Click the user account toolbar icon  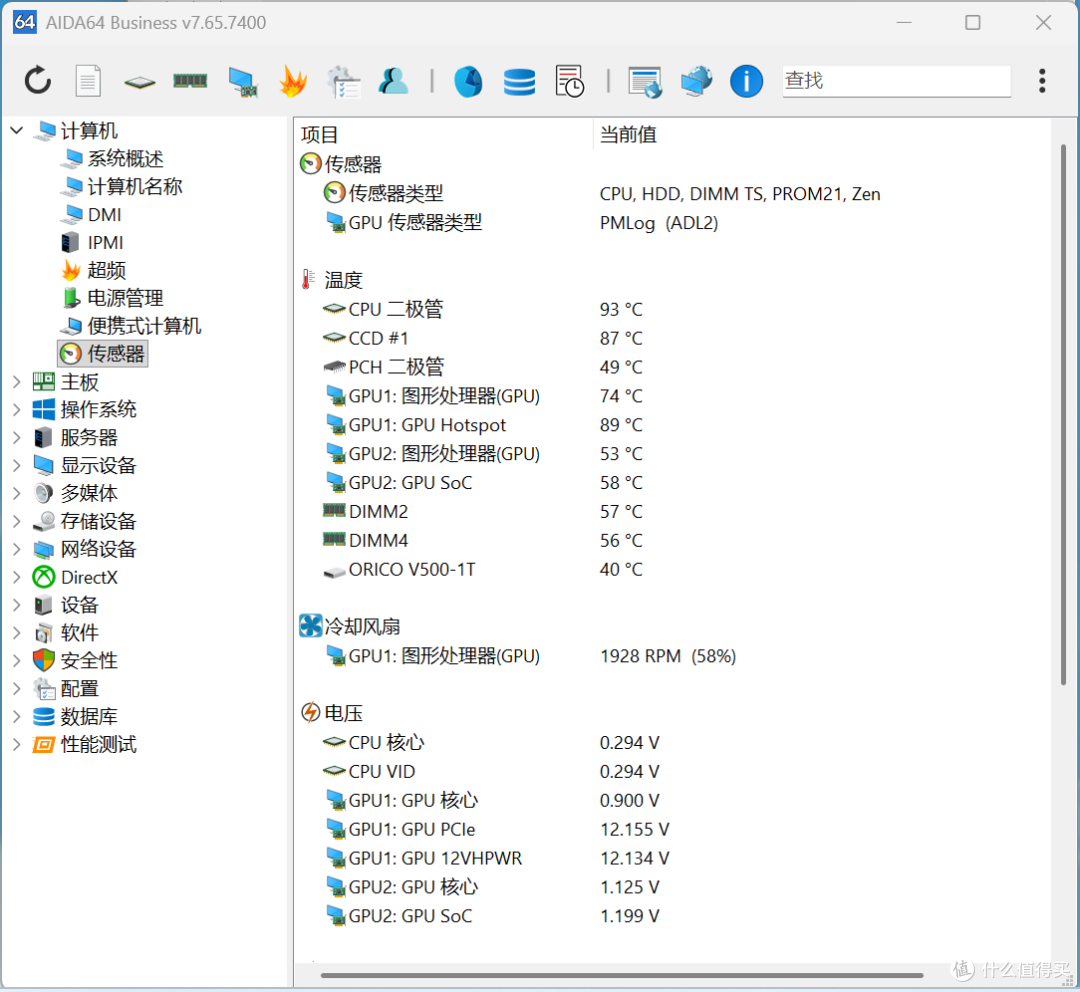click(x=393, y=81)
